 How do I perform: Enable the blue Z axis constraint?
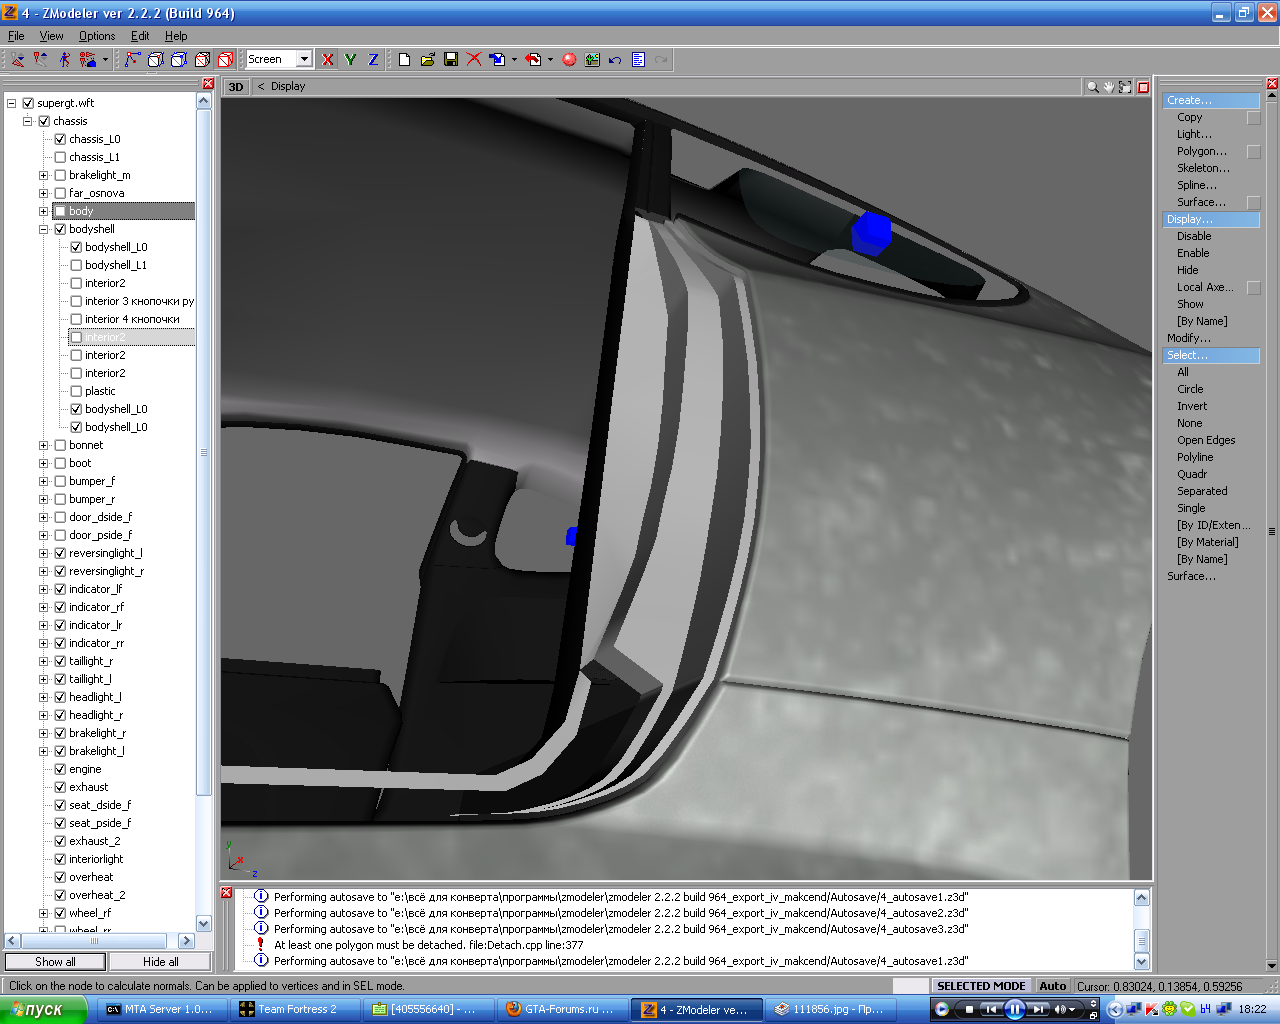373,60
